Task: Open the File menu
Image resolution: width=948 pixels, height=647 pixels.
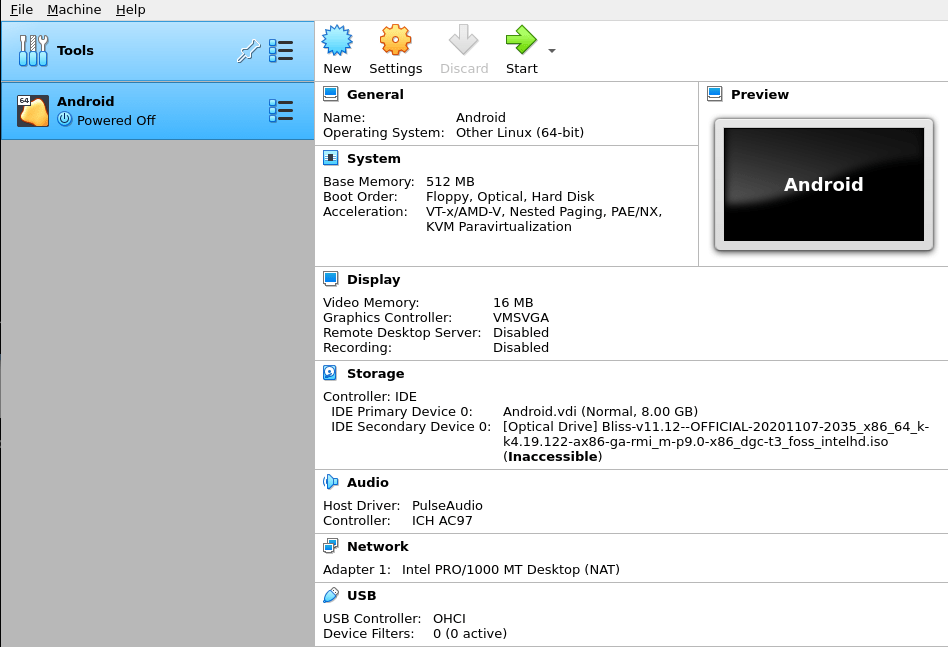Action: 20,9
